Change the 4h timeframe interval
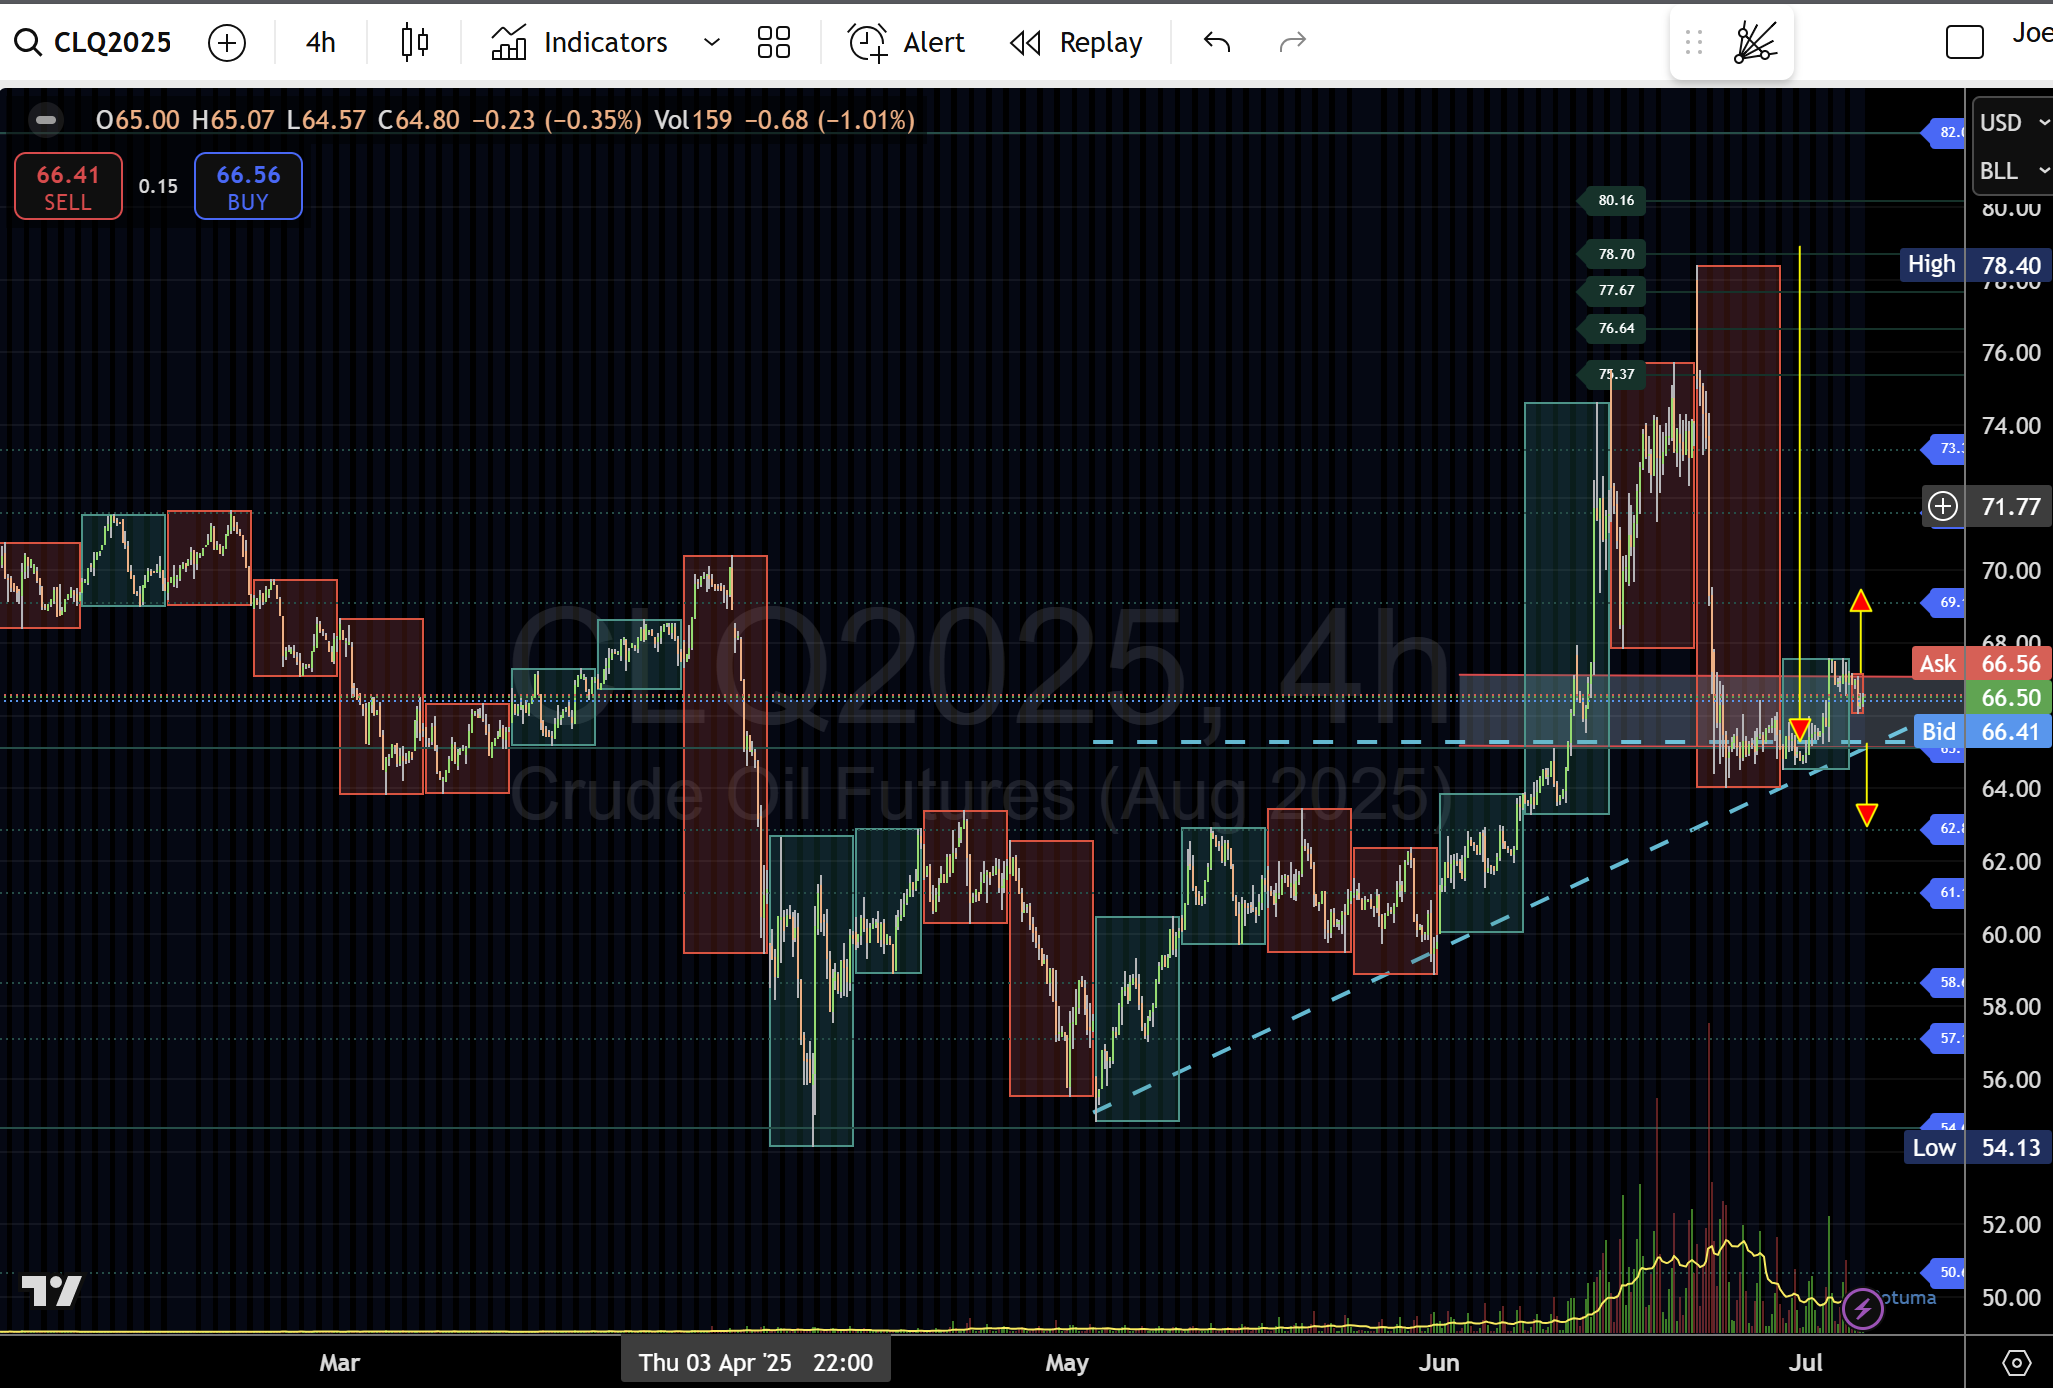 [x=320, y=42]
